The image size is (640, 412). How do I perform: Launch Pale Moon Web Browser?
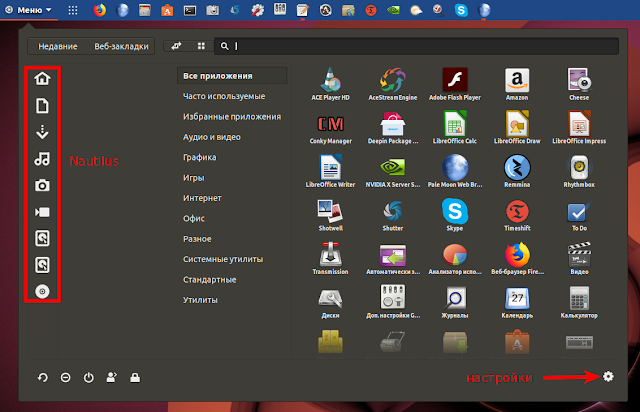click(x=455, y=171)
